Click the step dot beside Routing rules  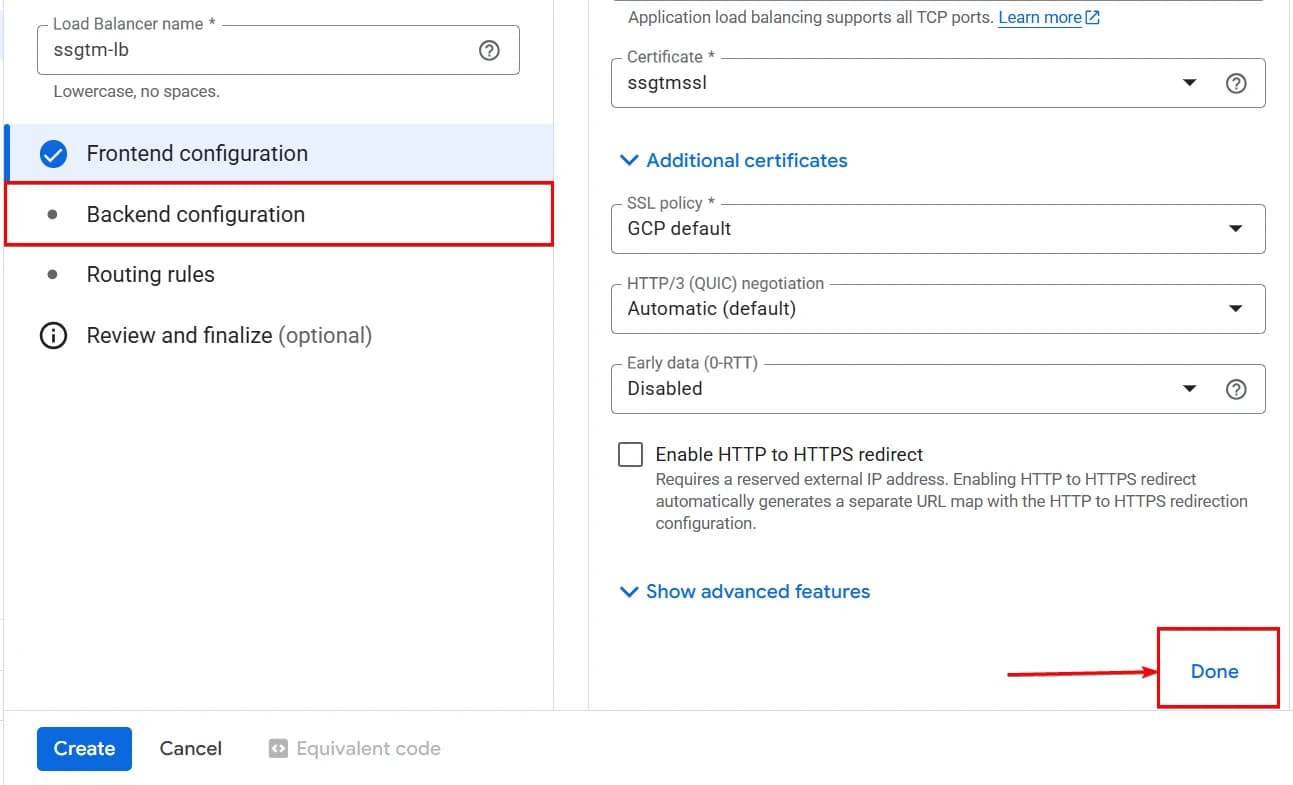click(53, 274)
